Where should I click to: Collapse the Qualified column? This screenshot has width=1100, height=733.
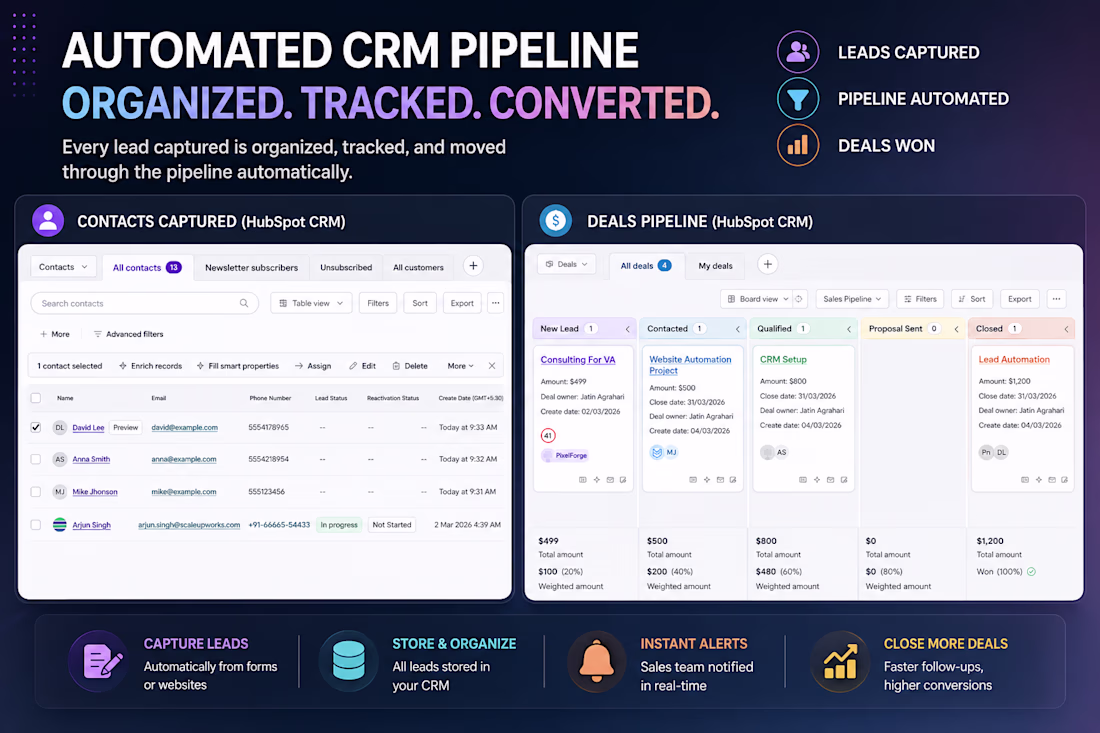848,328
